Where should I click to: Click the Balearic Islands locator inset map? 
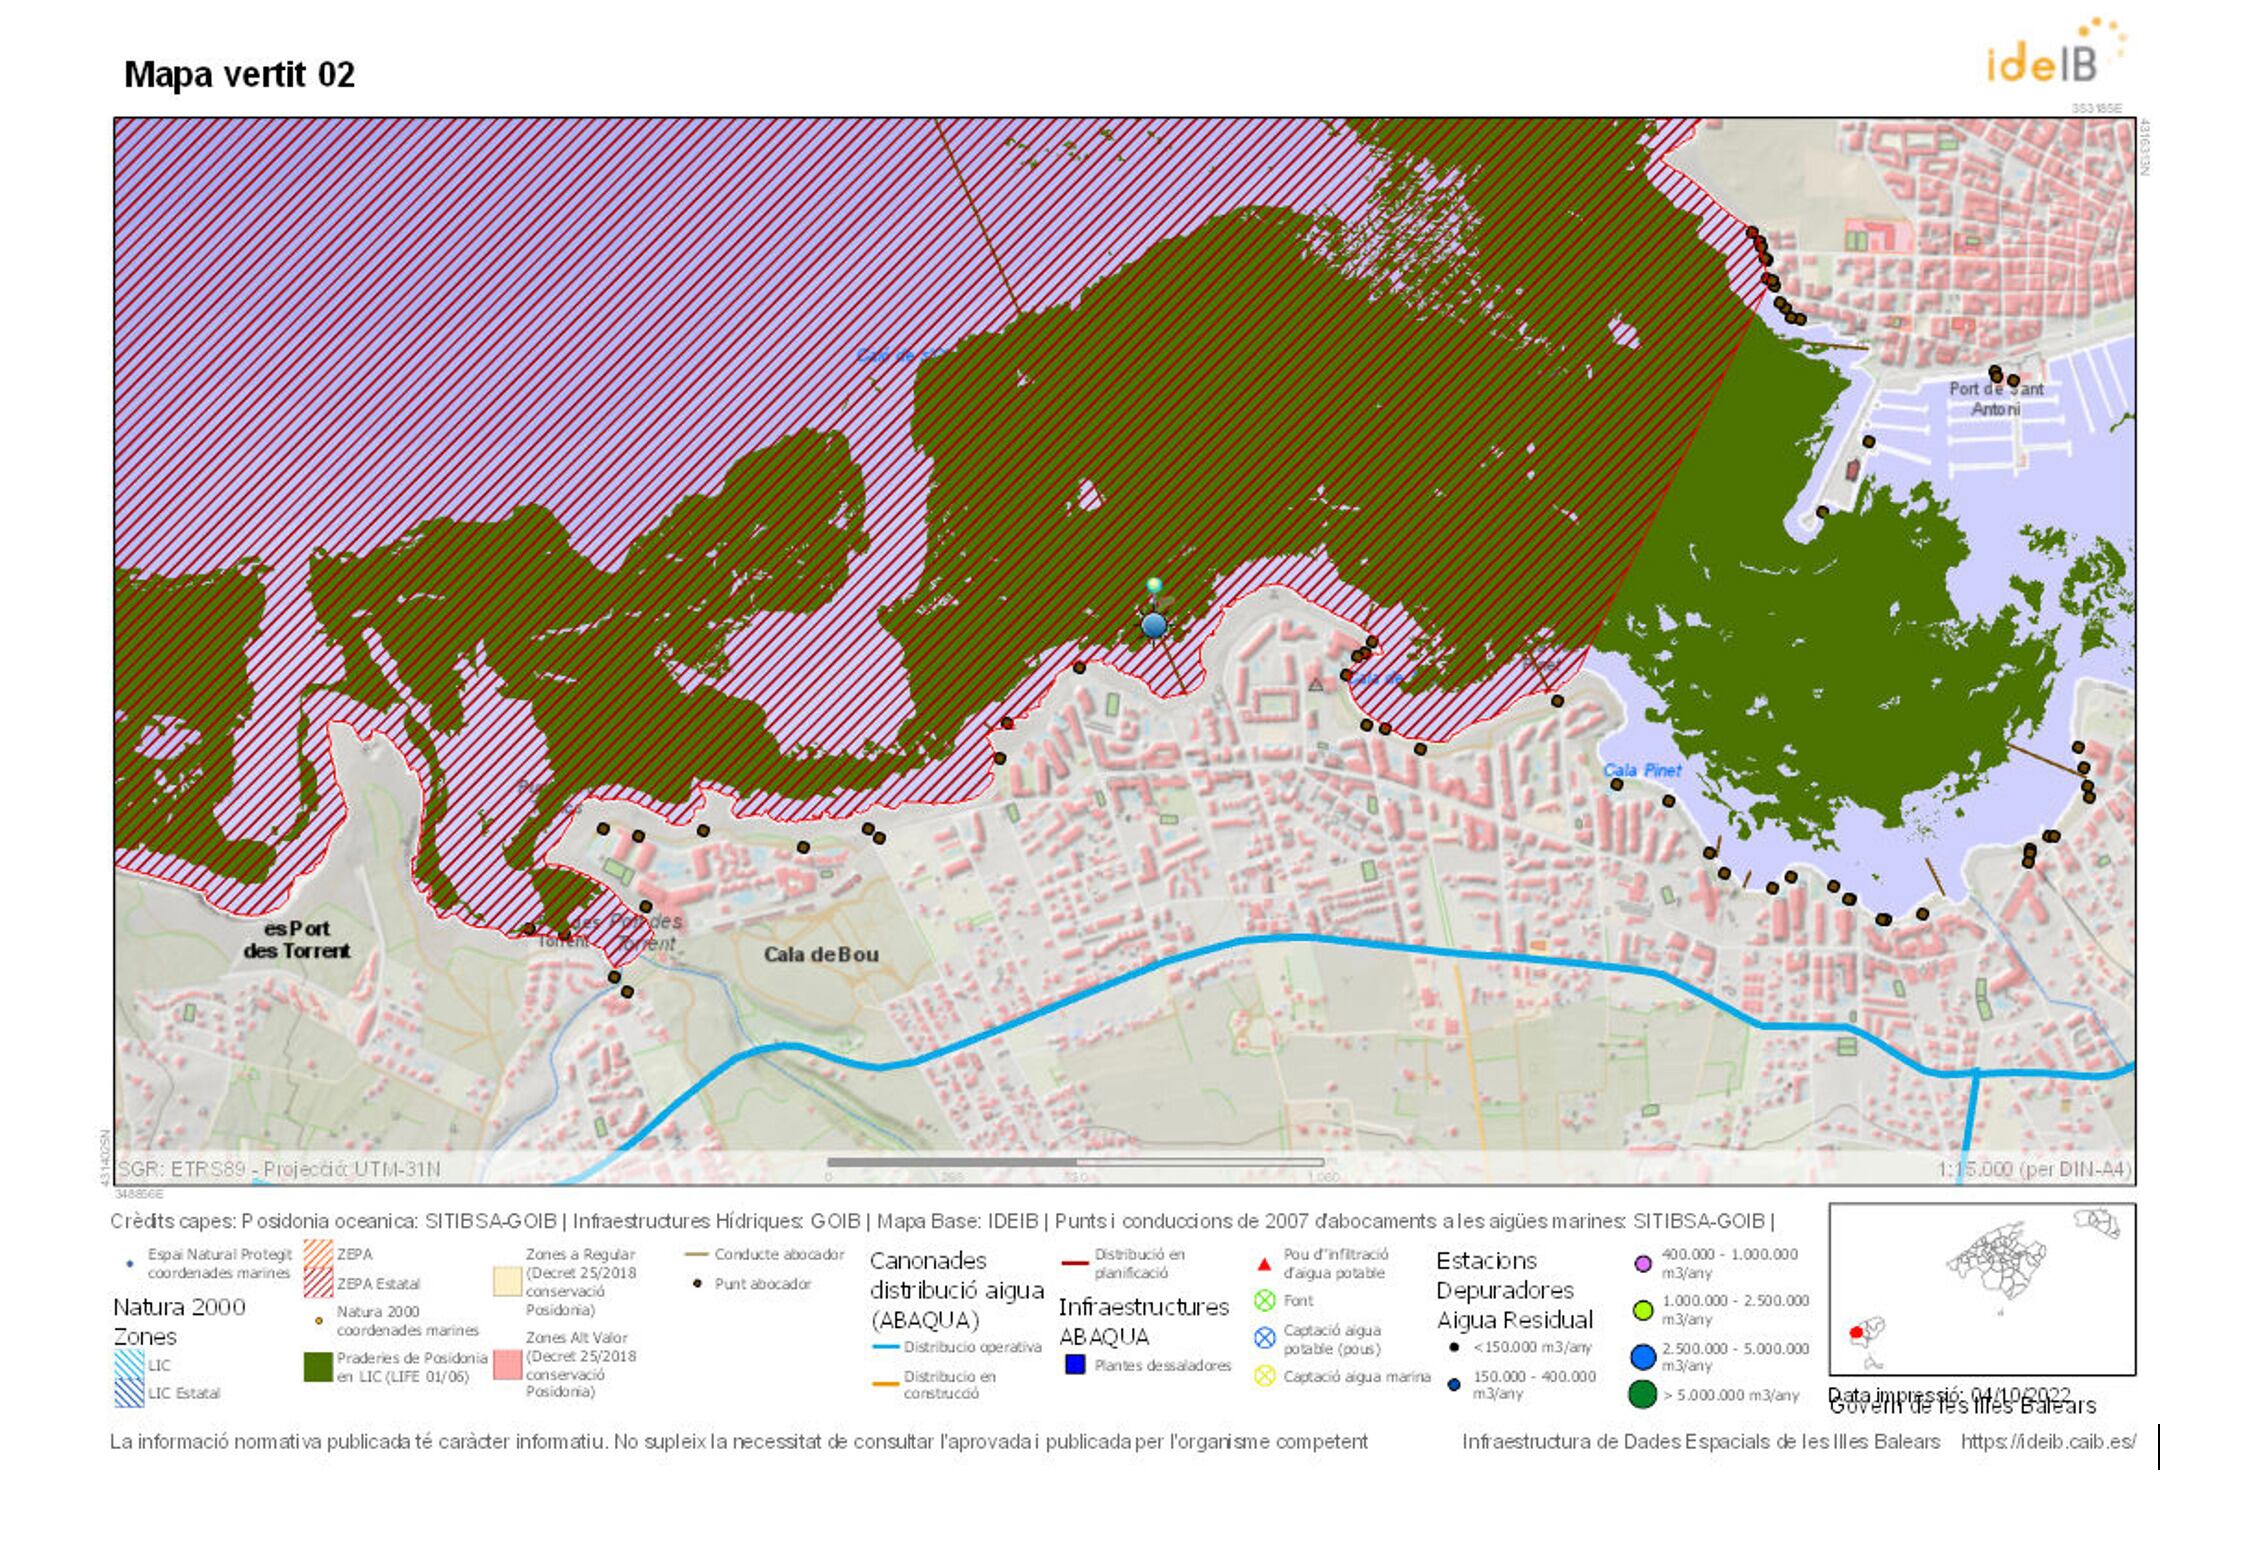coord(1981,1289)
